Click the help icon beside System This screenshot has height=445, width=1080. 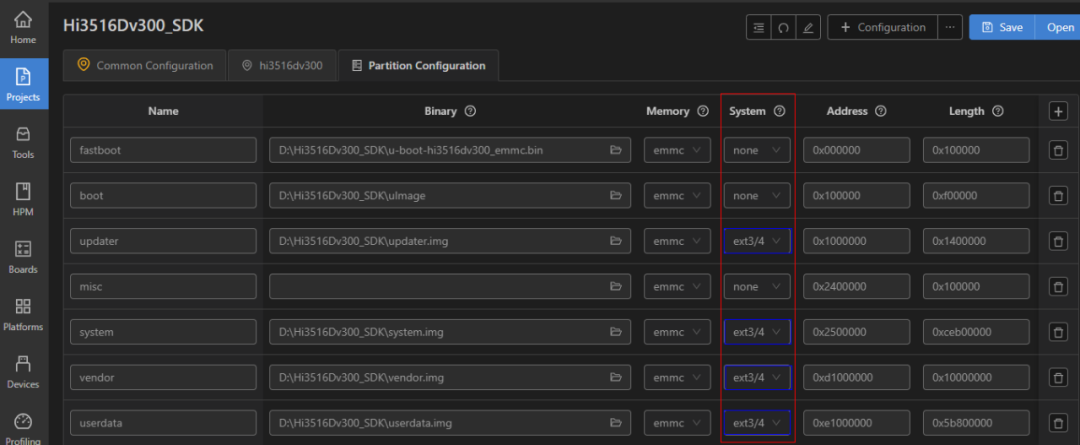click(780, 111)
